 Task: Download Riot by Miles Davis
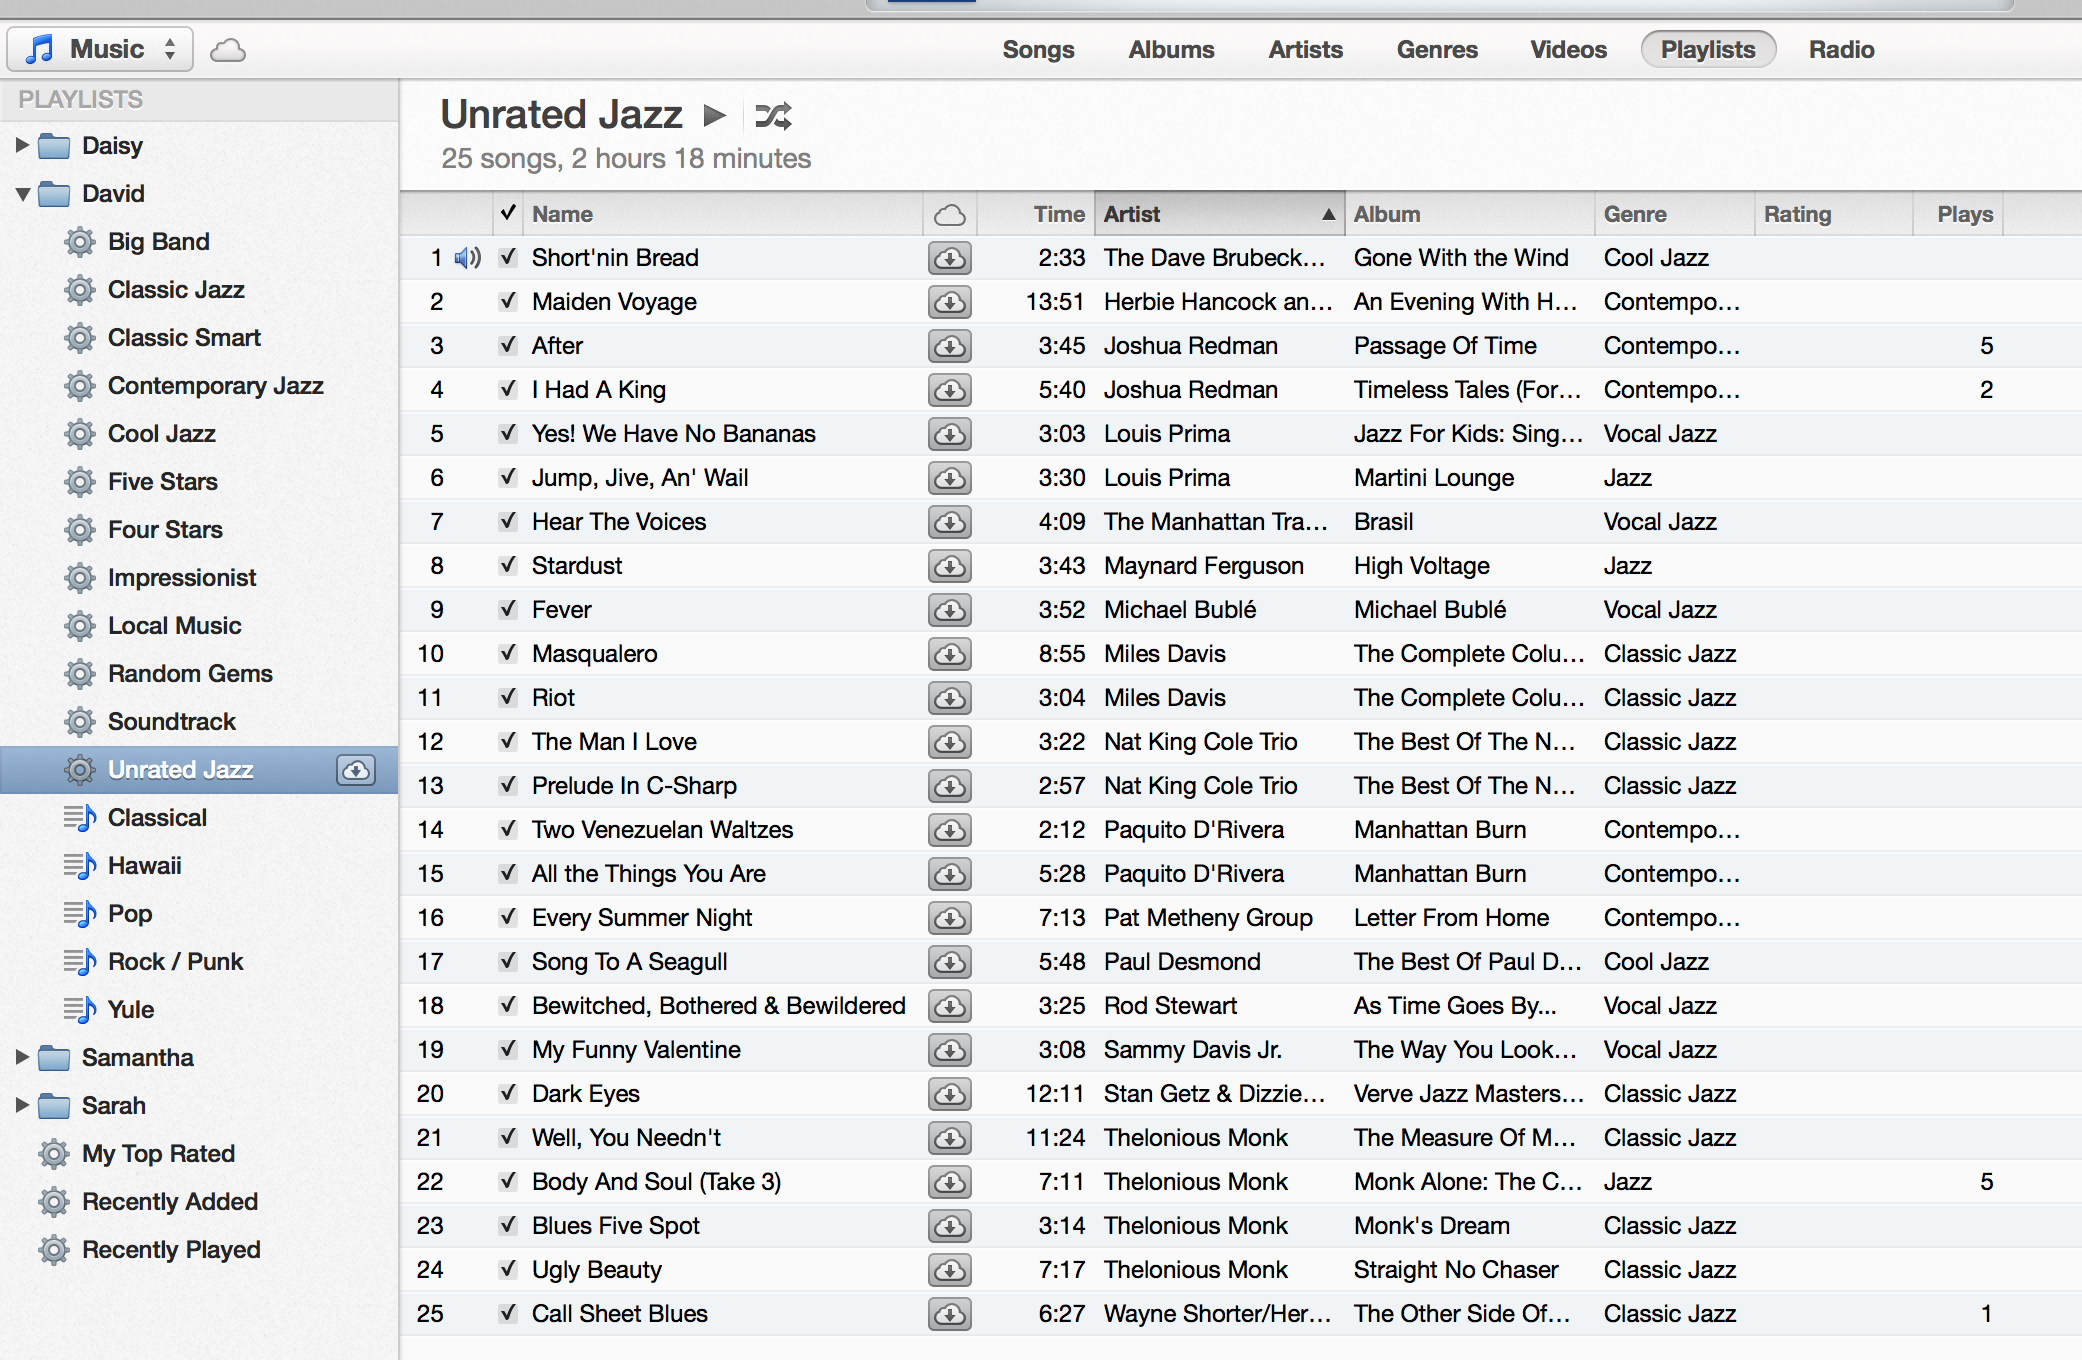pos(949,698)
